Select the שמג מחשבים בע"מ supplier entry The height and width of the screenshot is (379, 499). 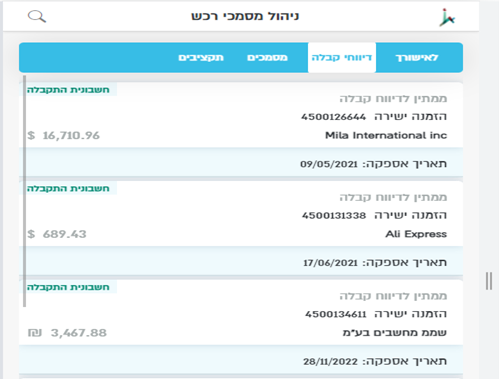point(395,333)
